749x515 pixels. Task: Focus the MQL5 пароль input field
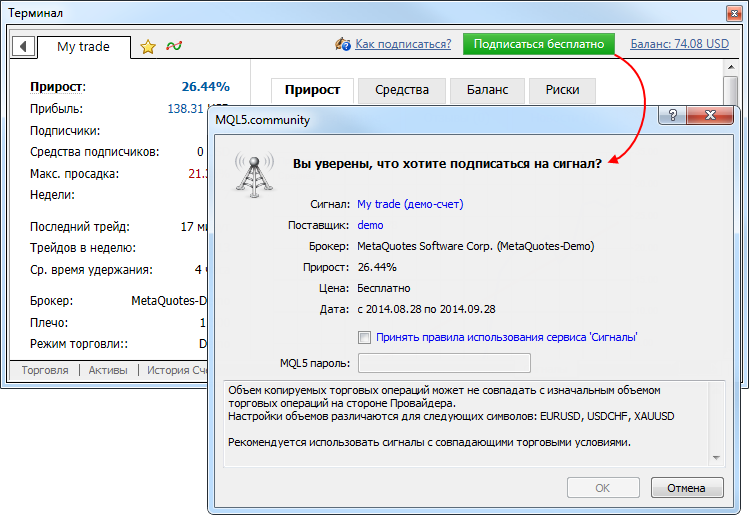[444, 363]
